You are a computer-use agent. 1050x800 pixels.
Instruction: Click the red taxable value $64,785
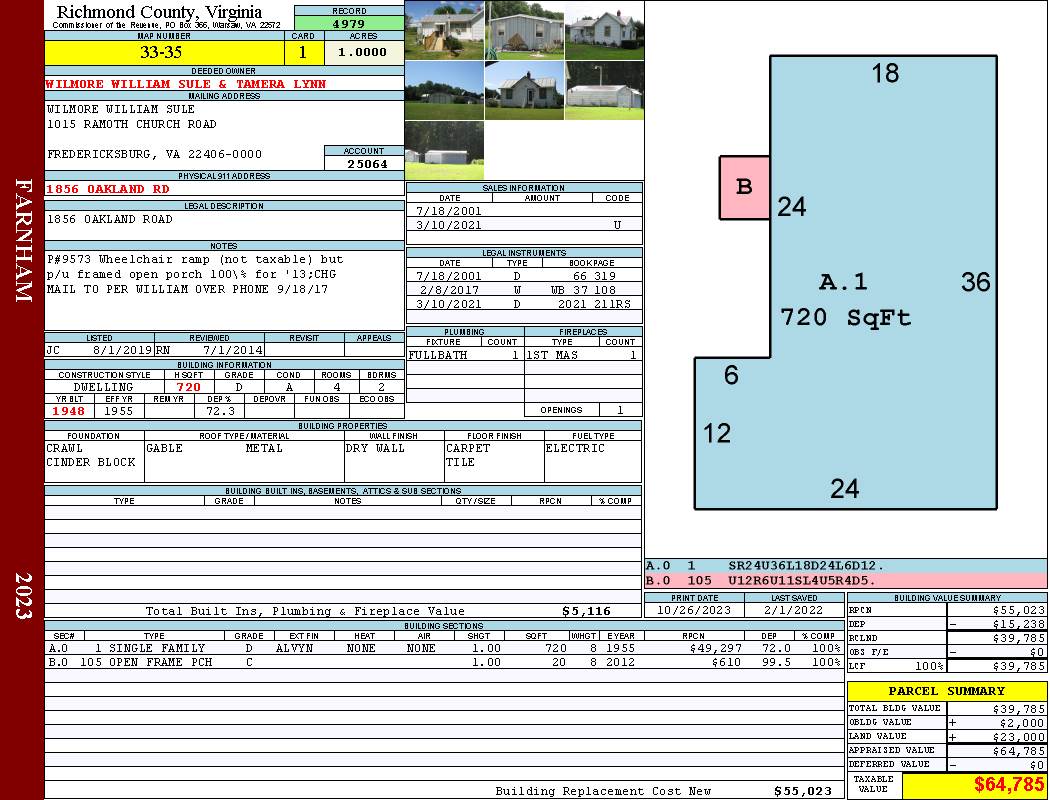pyautogui.click(x=1008, y=784)
